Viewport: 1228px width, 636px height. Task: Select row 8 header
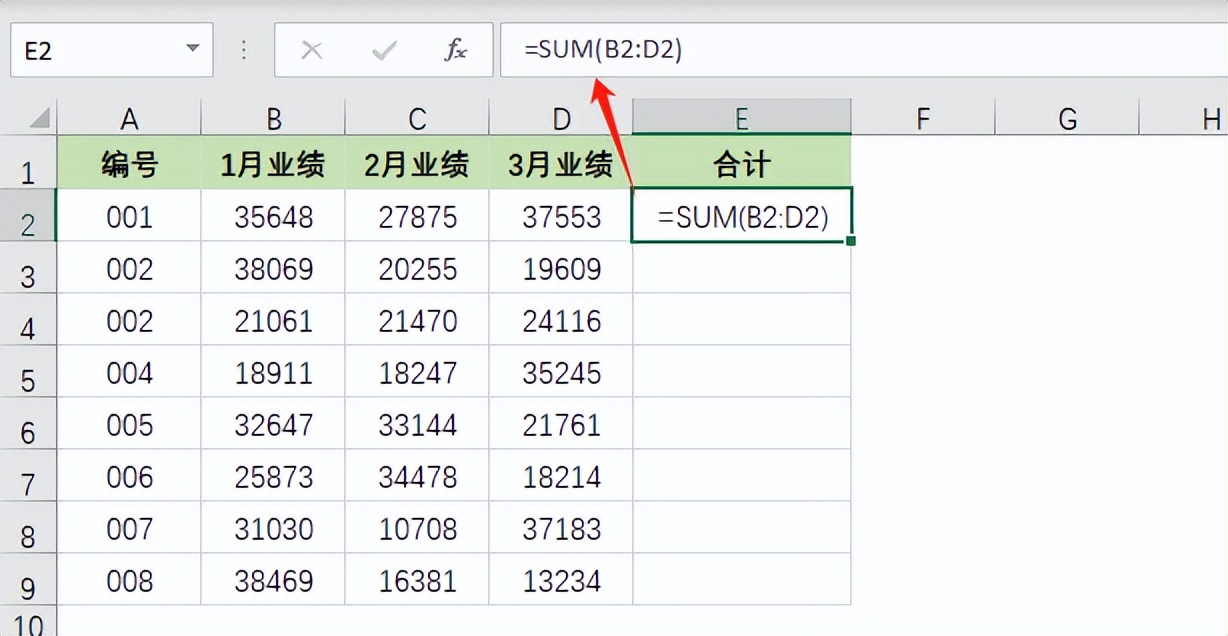pos(28,528)
